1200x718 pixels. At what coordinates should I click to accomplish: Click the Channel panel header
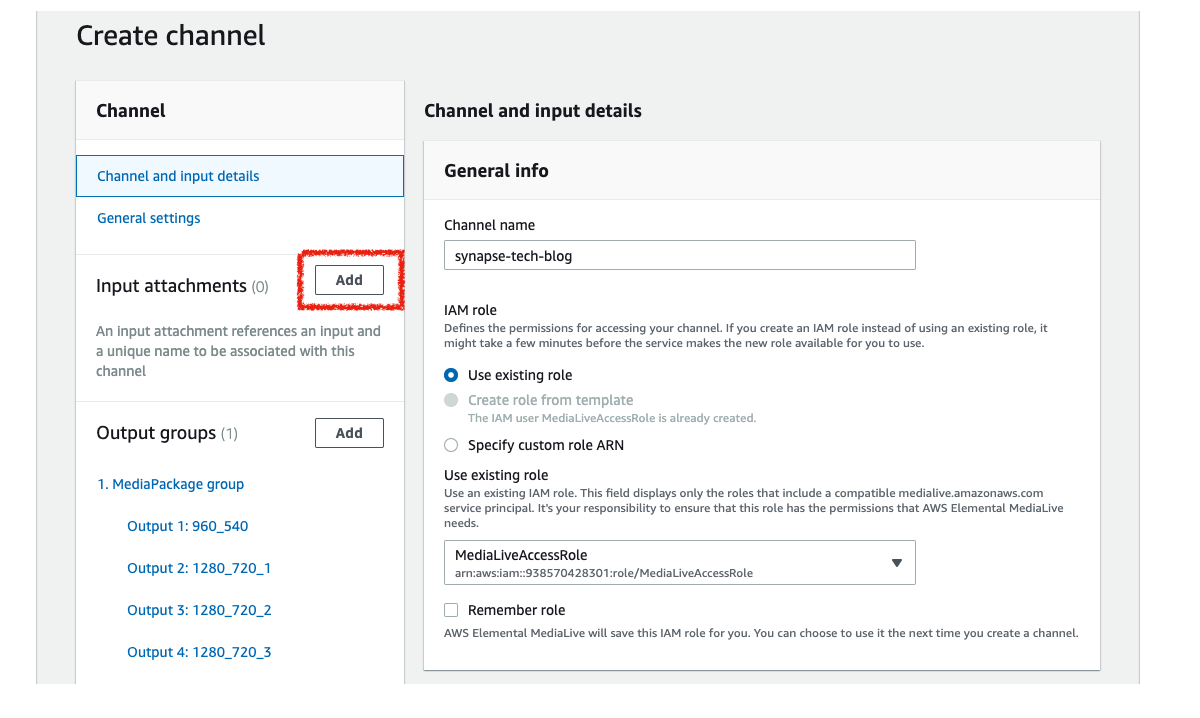click(130, 111)
